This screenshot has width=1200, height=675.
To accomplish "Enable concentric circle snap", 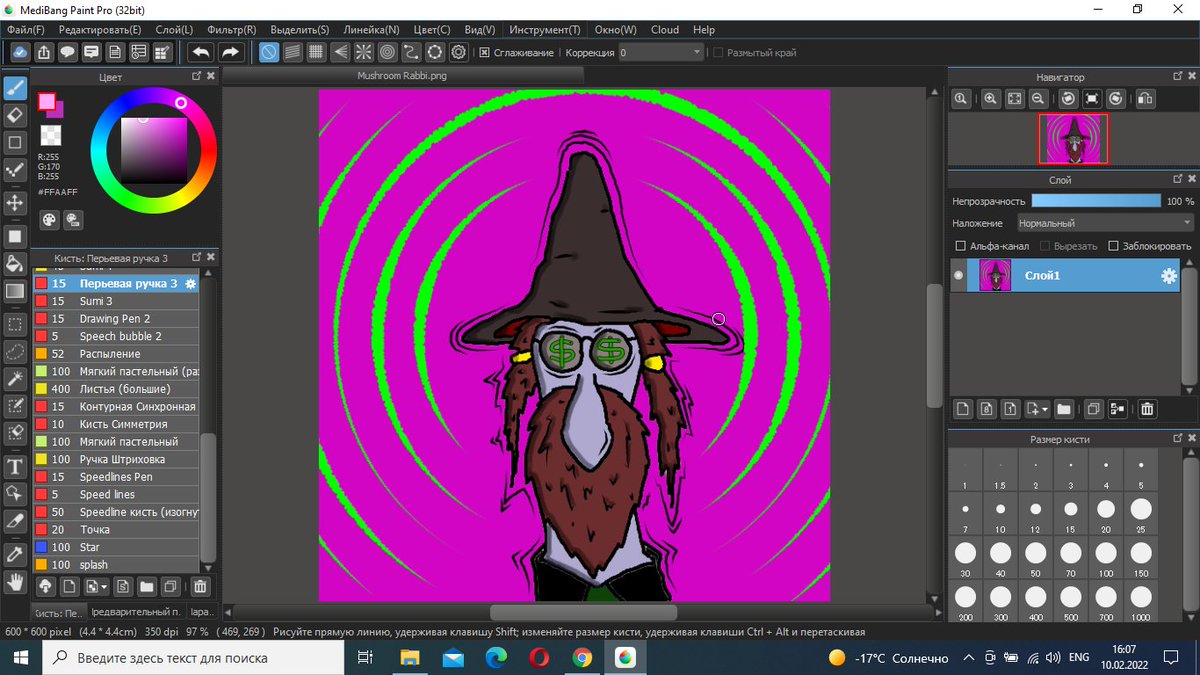I will [388, 52].
